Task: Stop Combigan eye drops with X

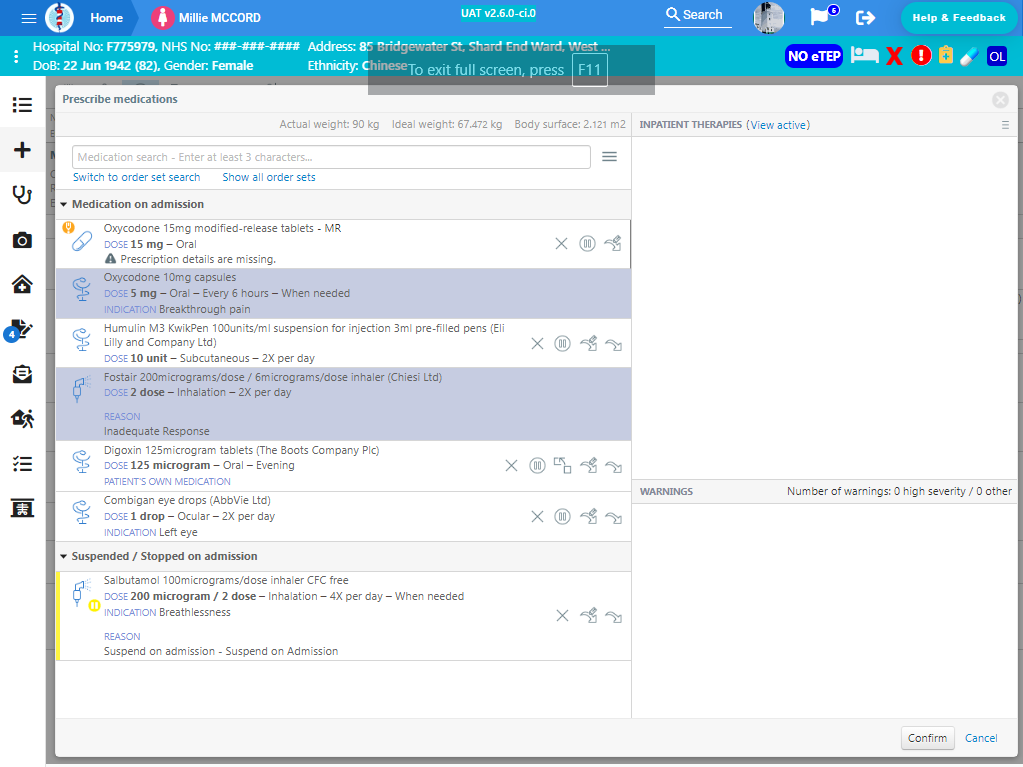Action: 537,517
